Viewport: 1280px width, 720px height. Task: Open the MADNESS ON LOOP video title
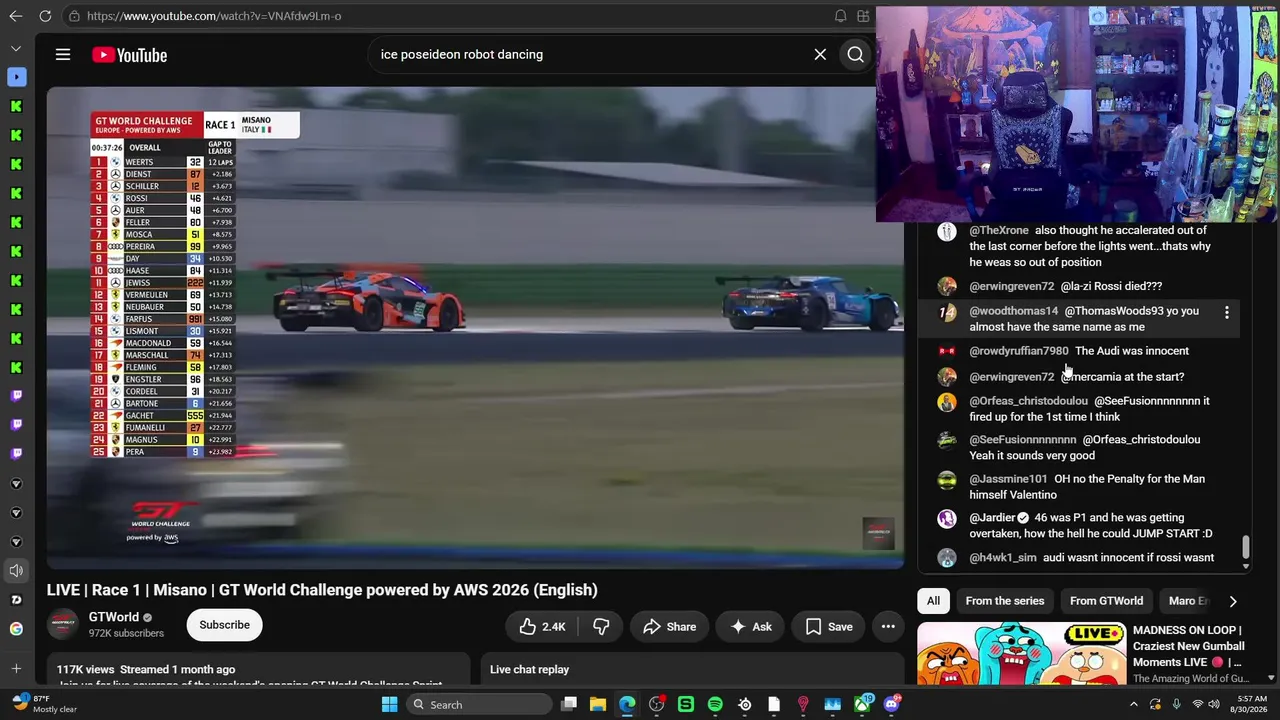pyautogui.click(x=1190, y=646)
